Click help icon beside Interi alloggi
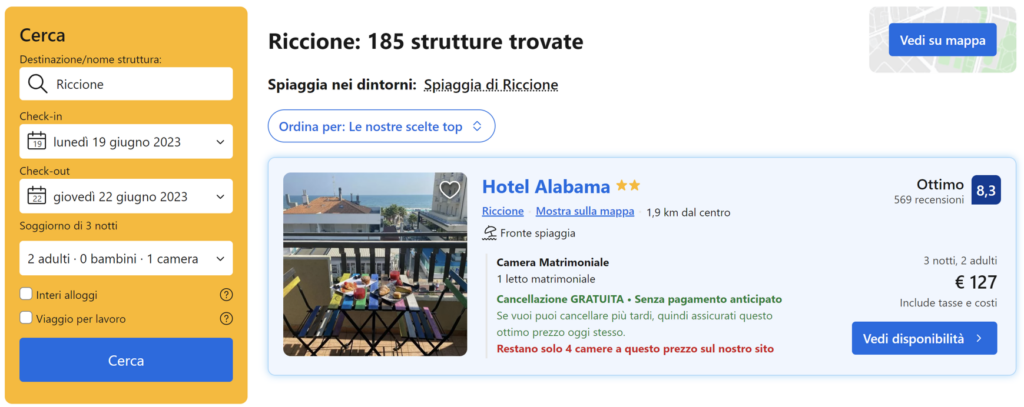Viewport: 1024px width, 407px height. point(226,295)
